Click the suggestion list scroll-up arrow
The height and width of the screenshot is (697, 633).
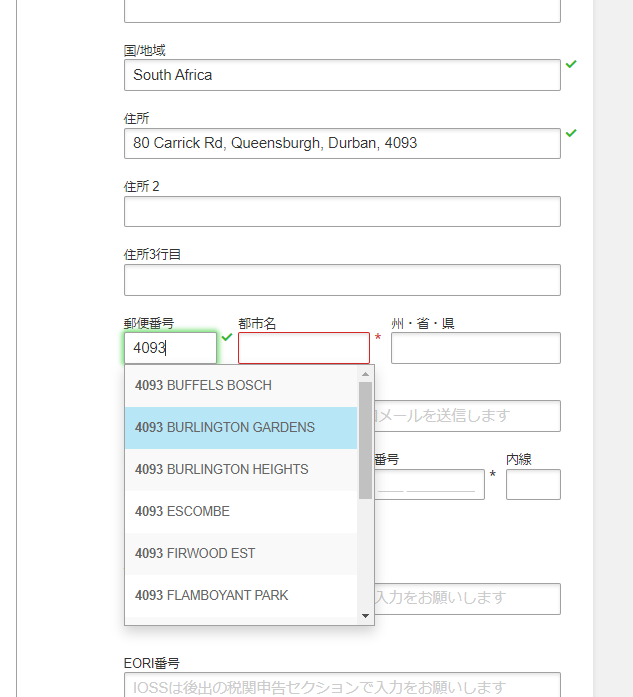point(365,374)
